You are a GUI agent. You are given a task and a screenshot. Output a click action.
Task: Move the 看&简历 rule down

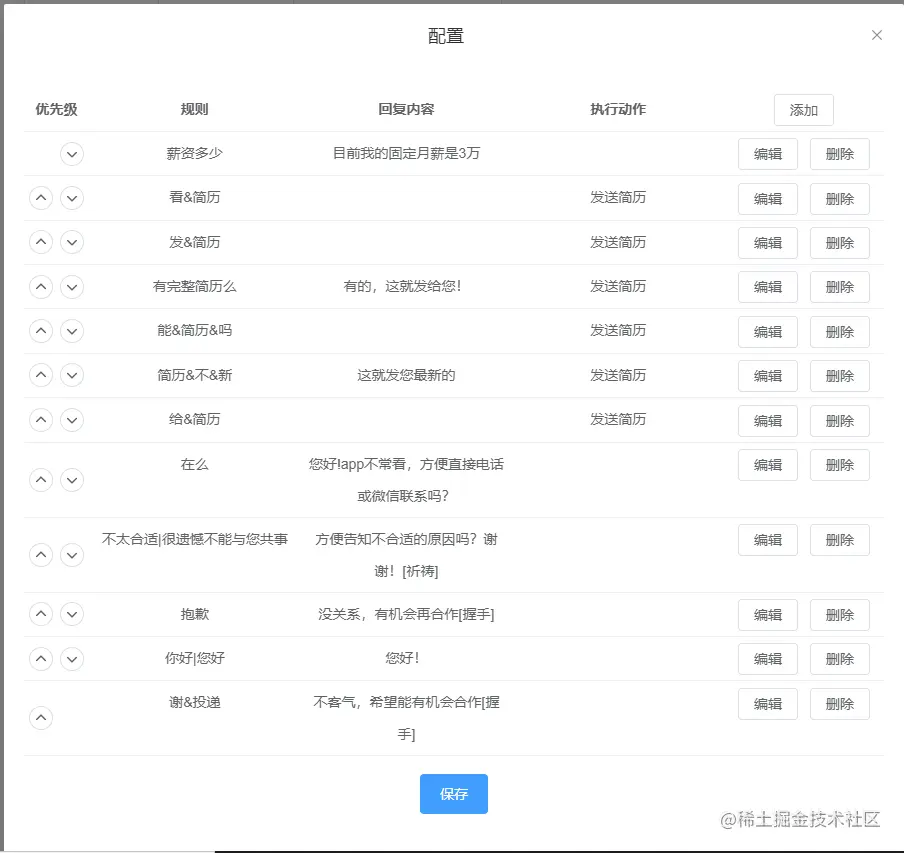click(72, 198)
